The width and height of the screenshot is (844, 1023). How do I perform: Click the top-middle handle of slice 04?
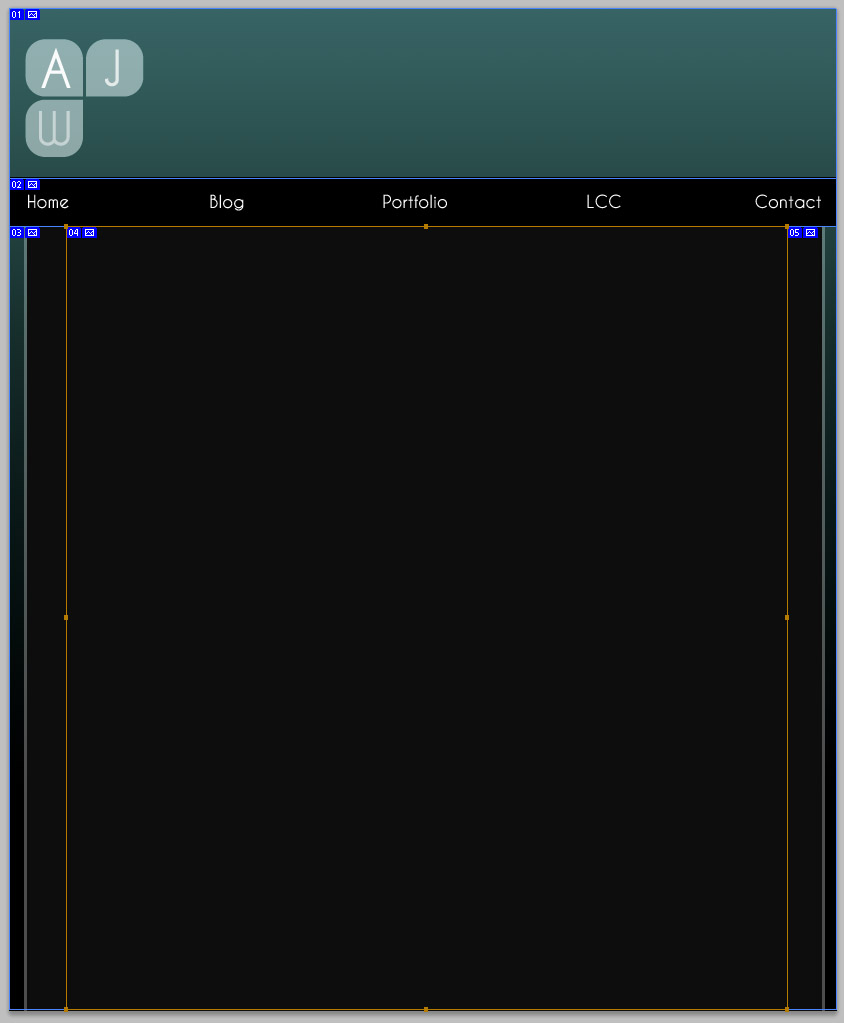tap(426, 226)
